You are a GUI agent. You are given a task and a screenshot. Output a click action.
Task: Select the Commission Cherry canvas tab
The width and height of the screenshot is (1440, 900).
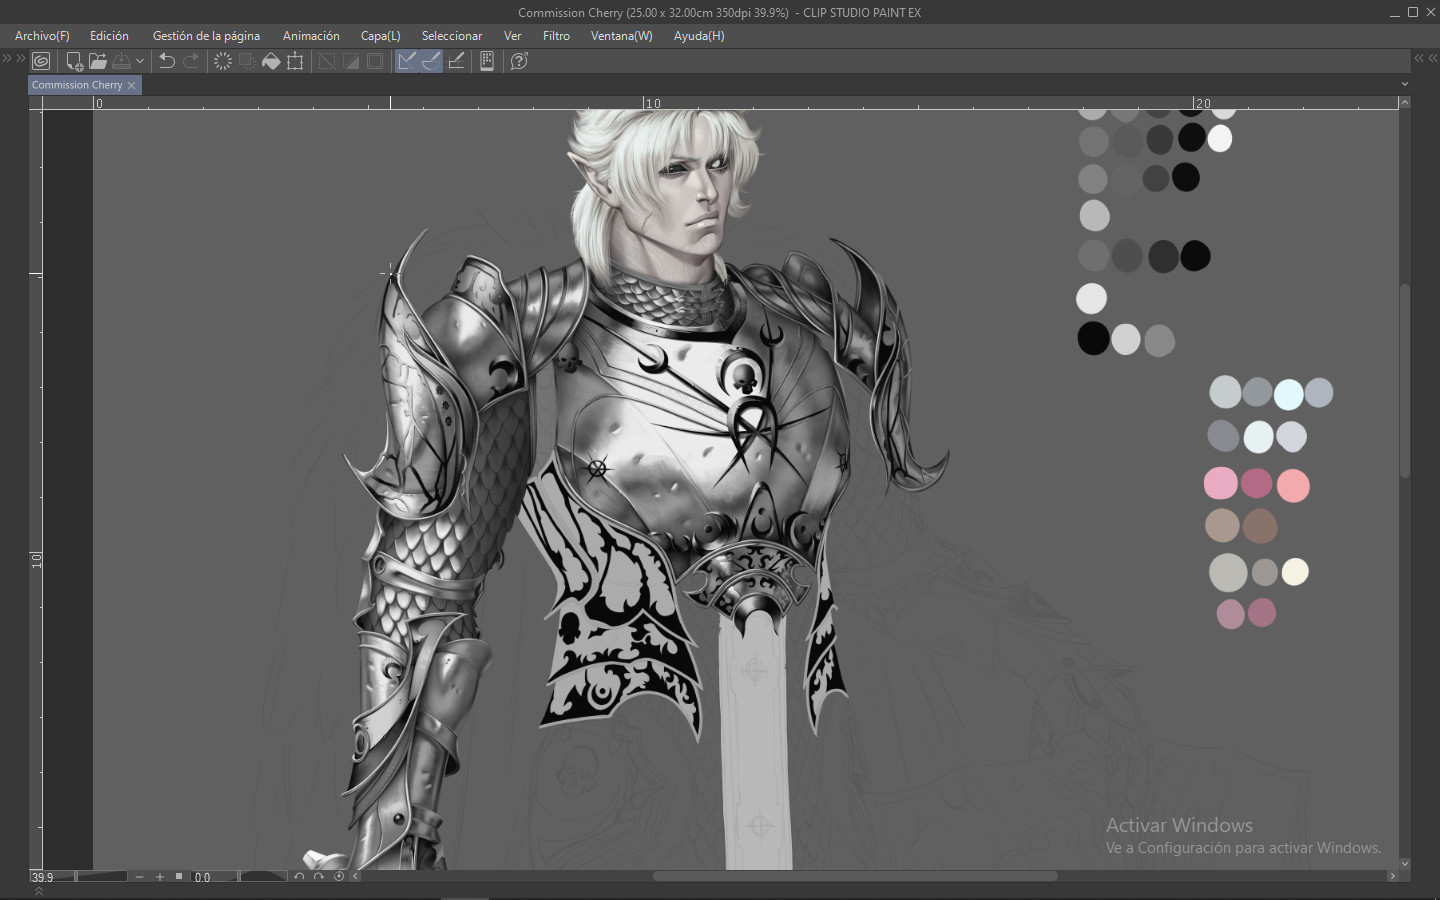coord(77,85)
